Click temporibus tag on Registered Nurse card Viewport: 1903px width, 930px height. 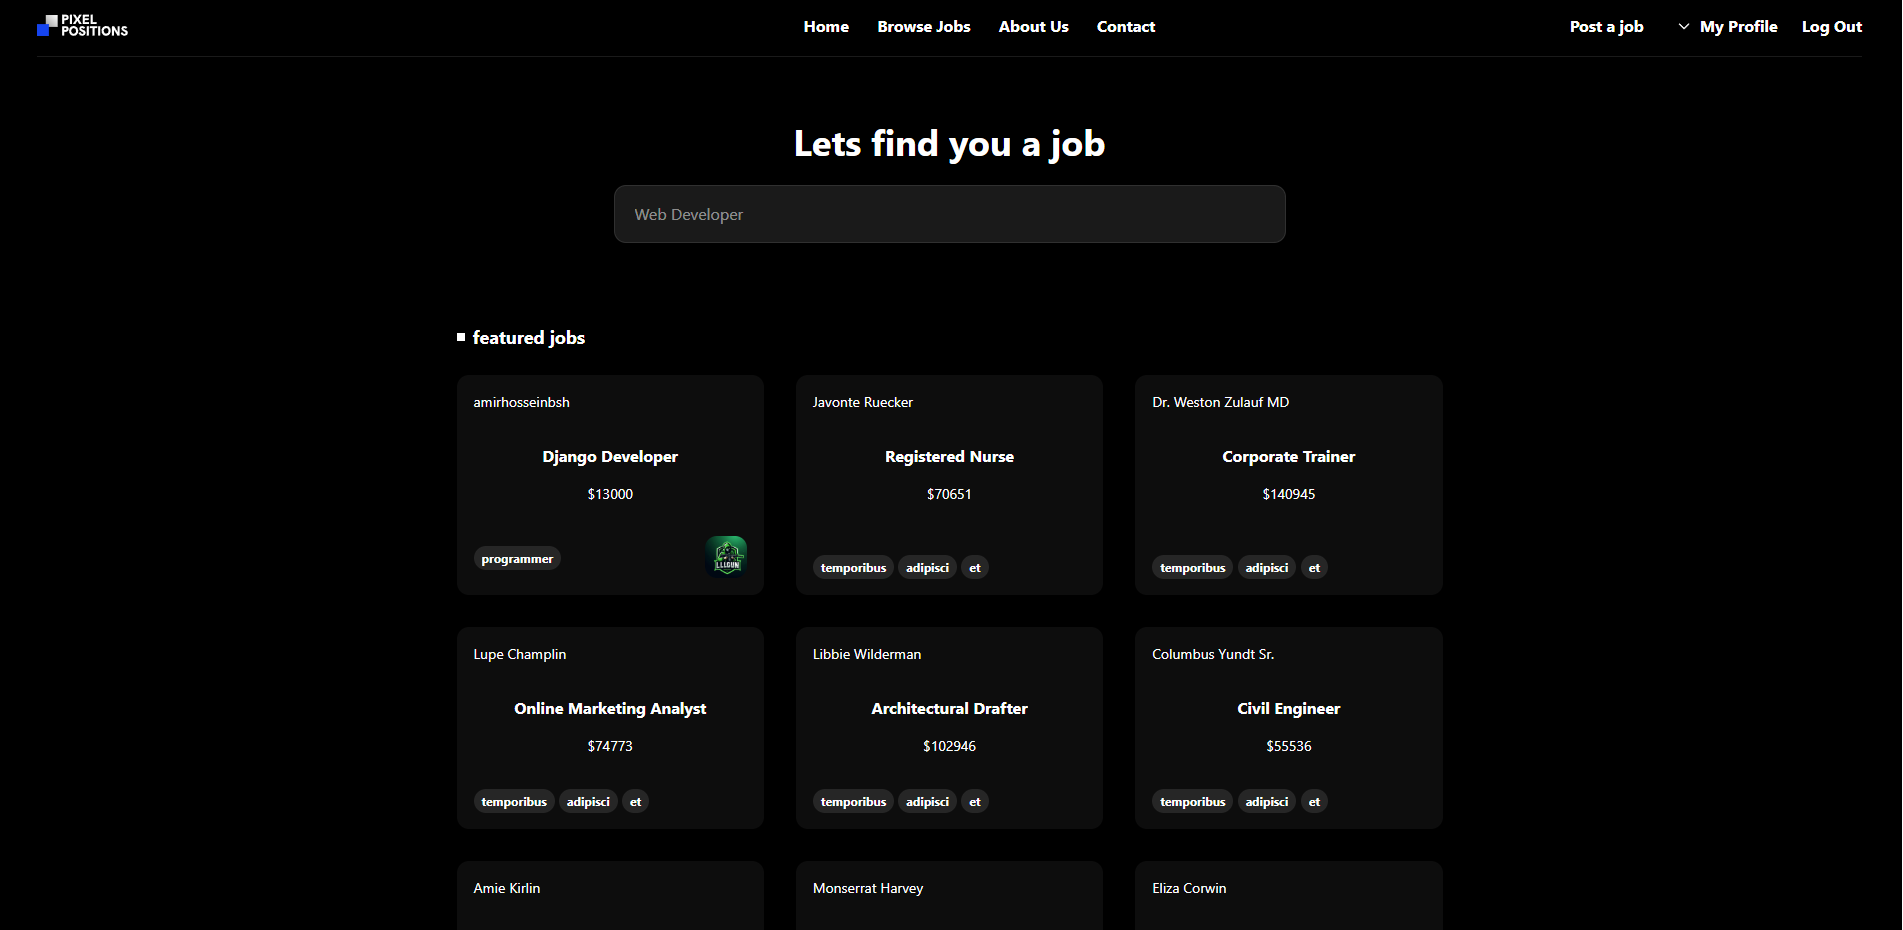853,568
